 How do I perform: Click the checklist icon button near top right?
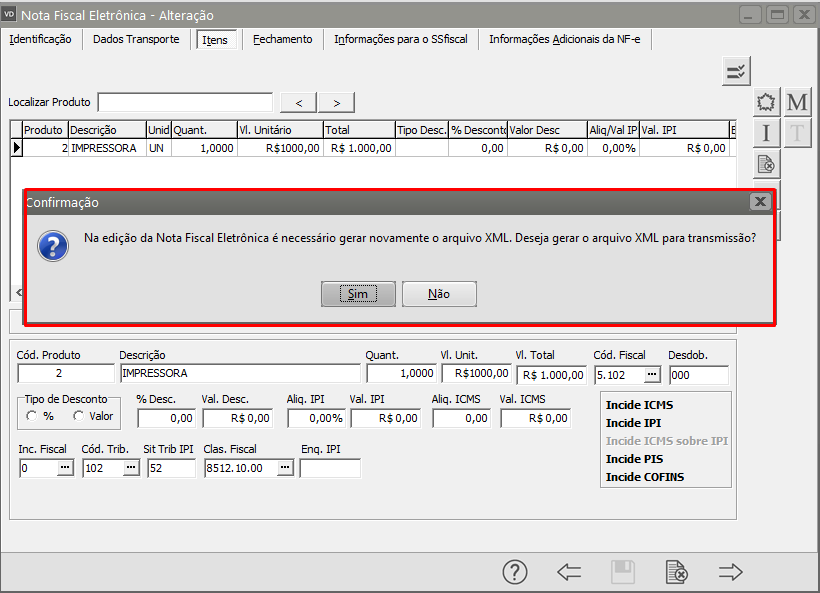pos(736,71)
